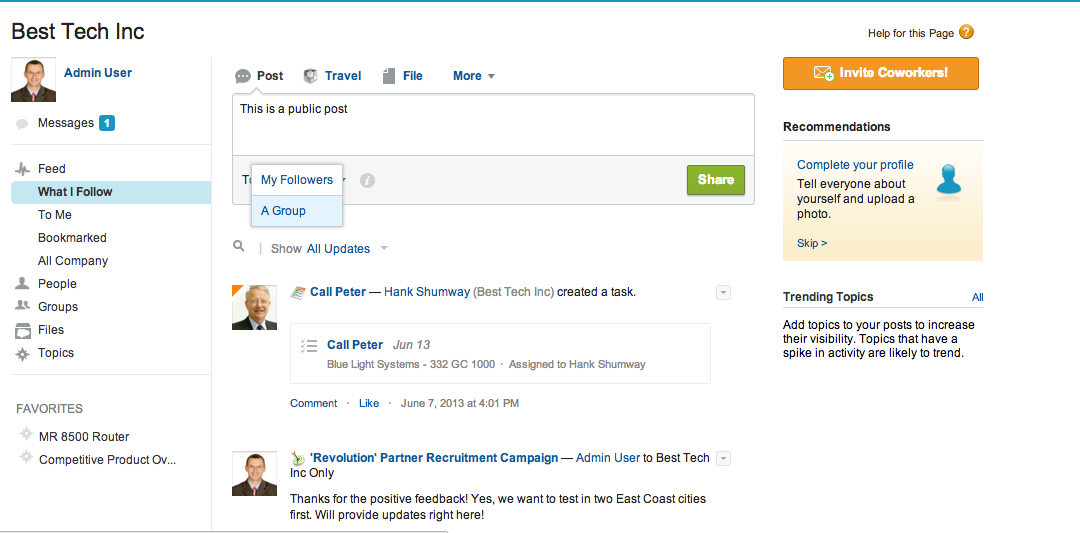
Task: Open the Topics sidebar section
Action: 56,353
